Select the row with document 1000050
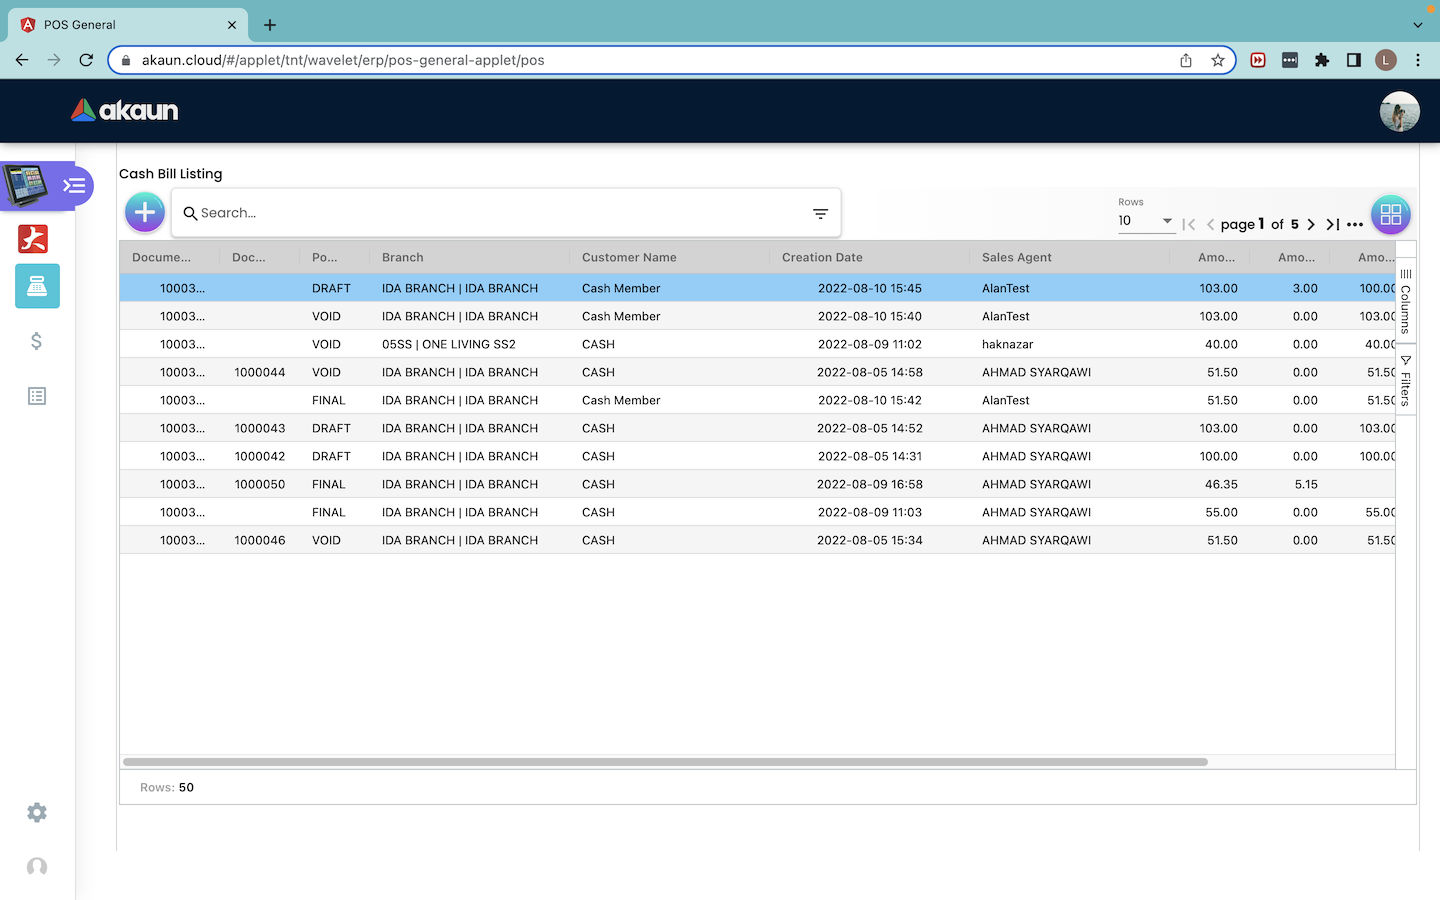 260,484
